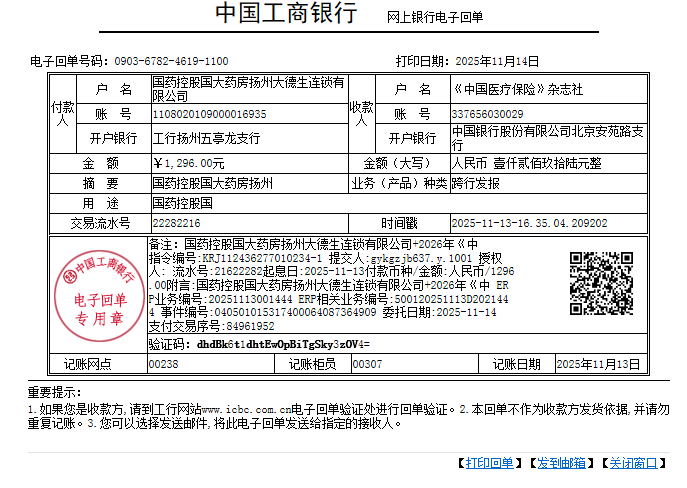
Task: Click the 打印回单 link
Action: pyautogui.click(x=491, y=462)
